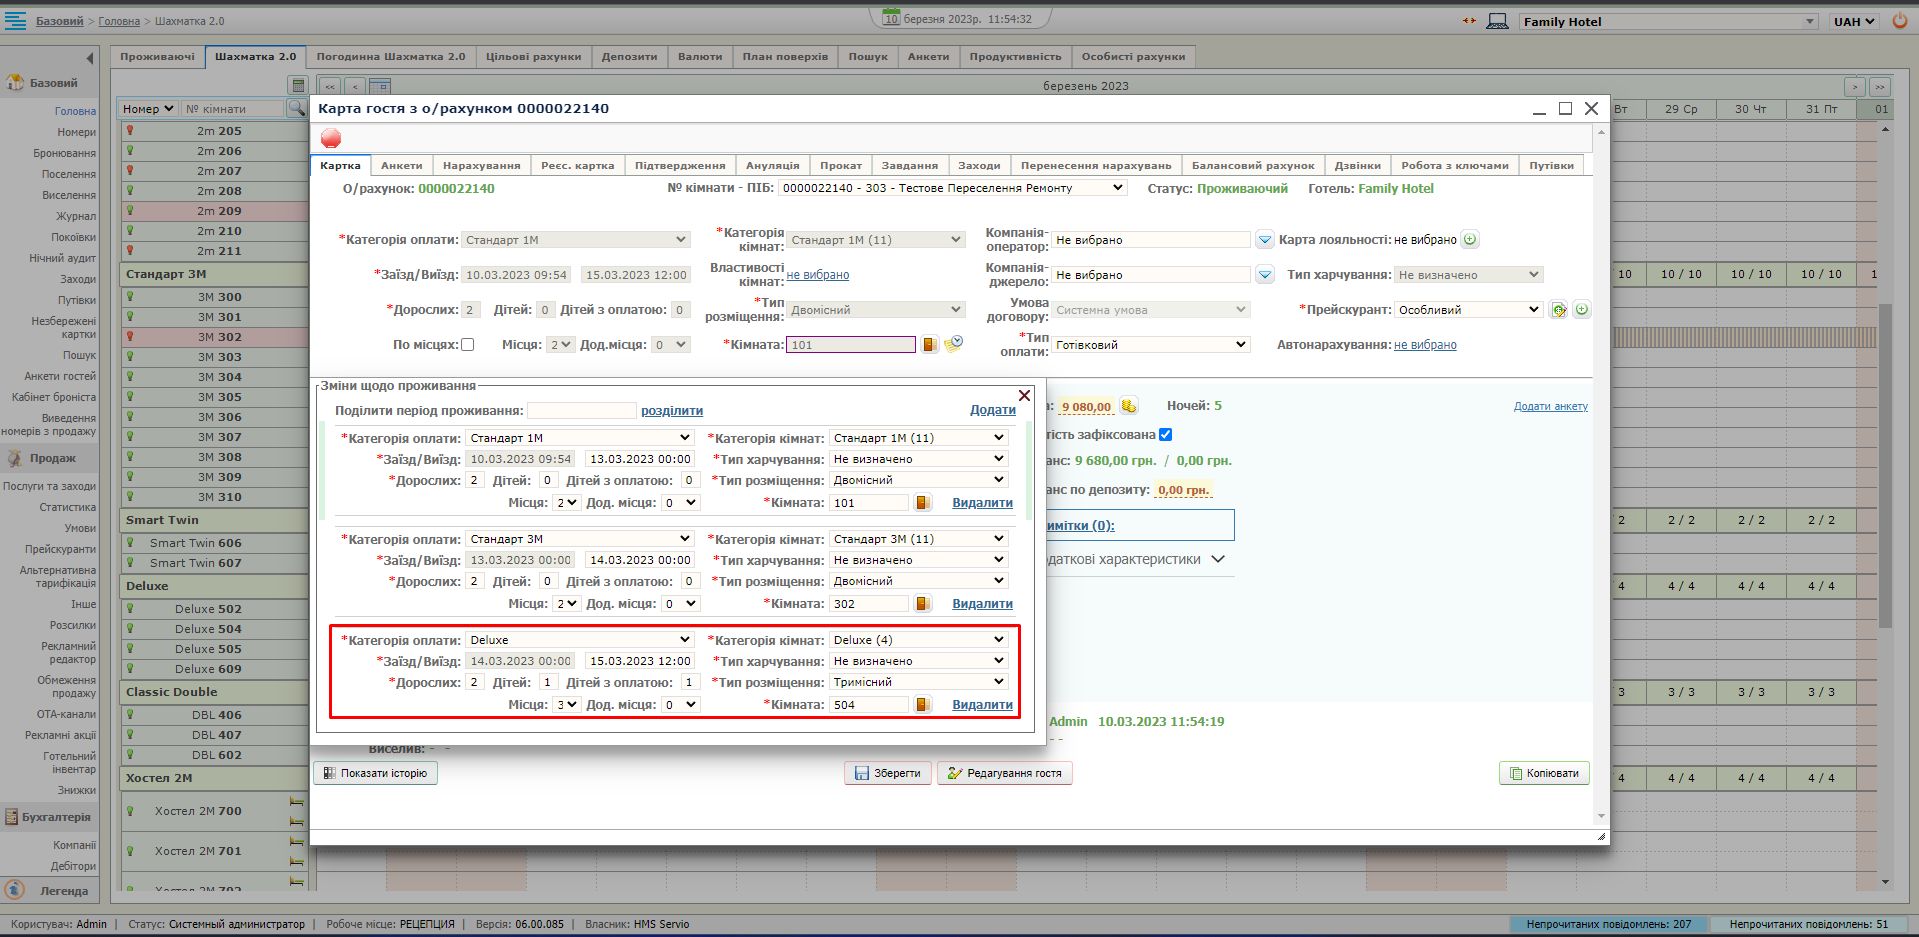Viewport: 1919px width, 937px height.
Task: Click the Зберегти button
Action: 887,773
